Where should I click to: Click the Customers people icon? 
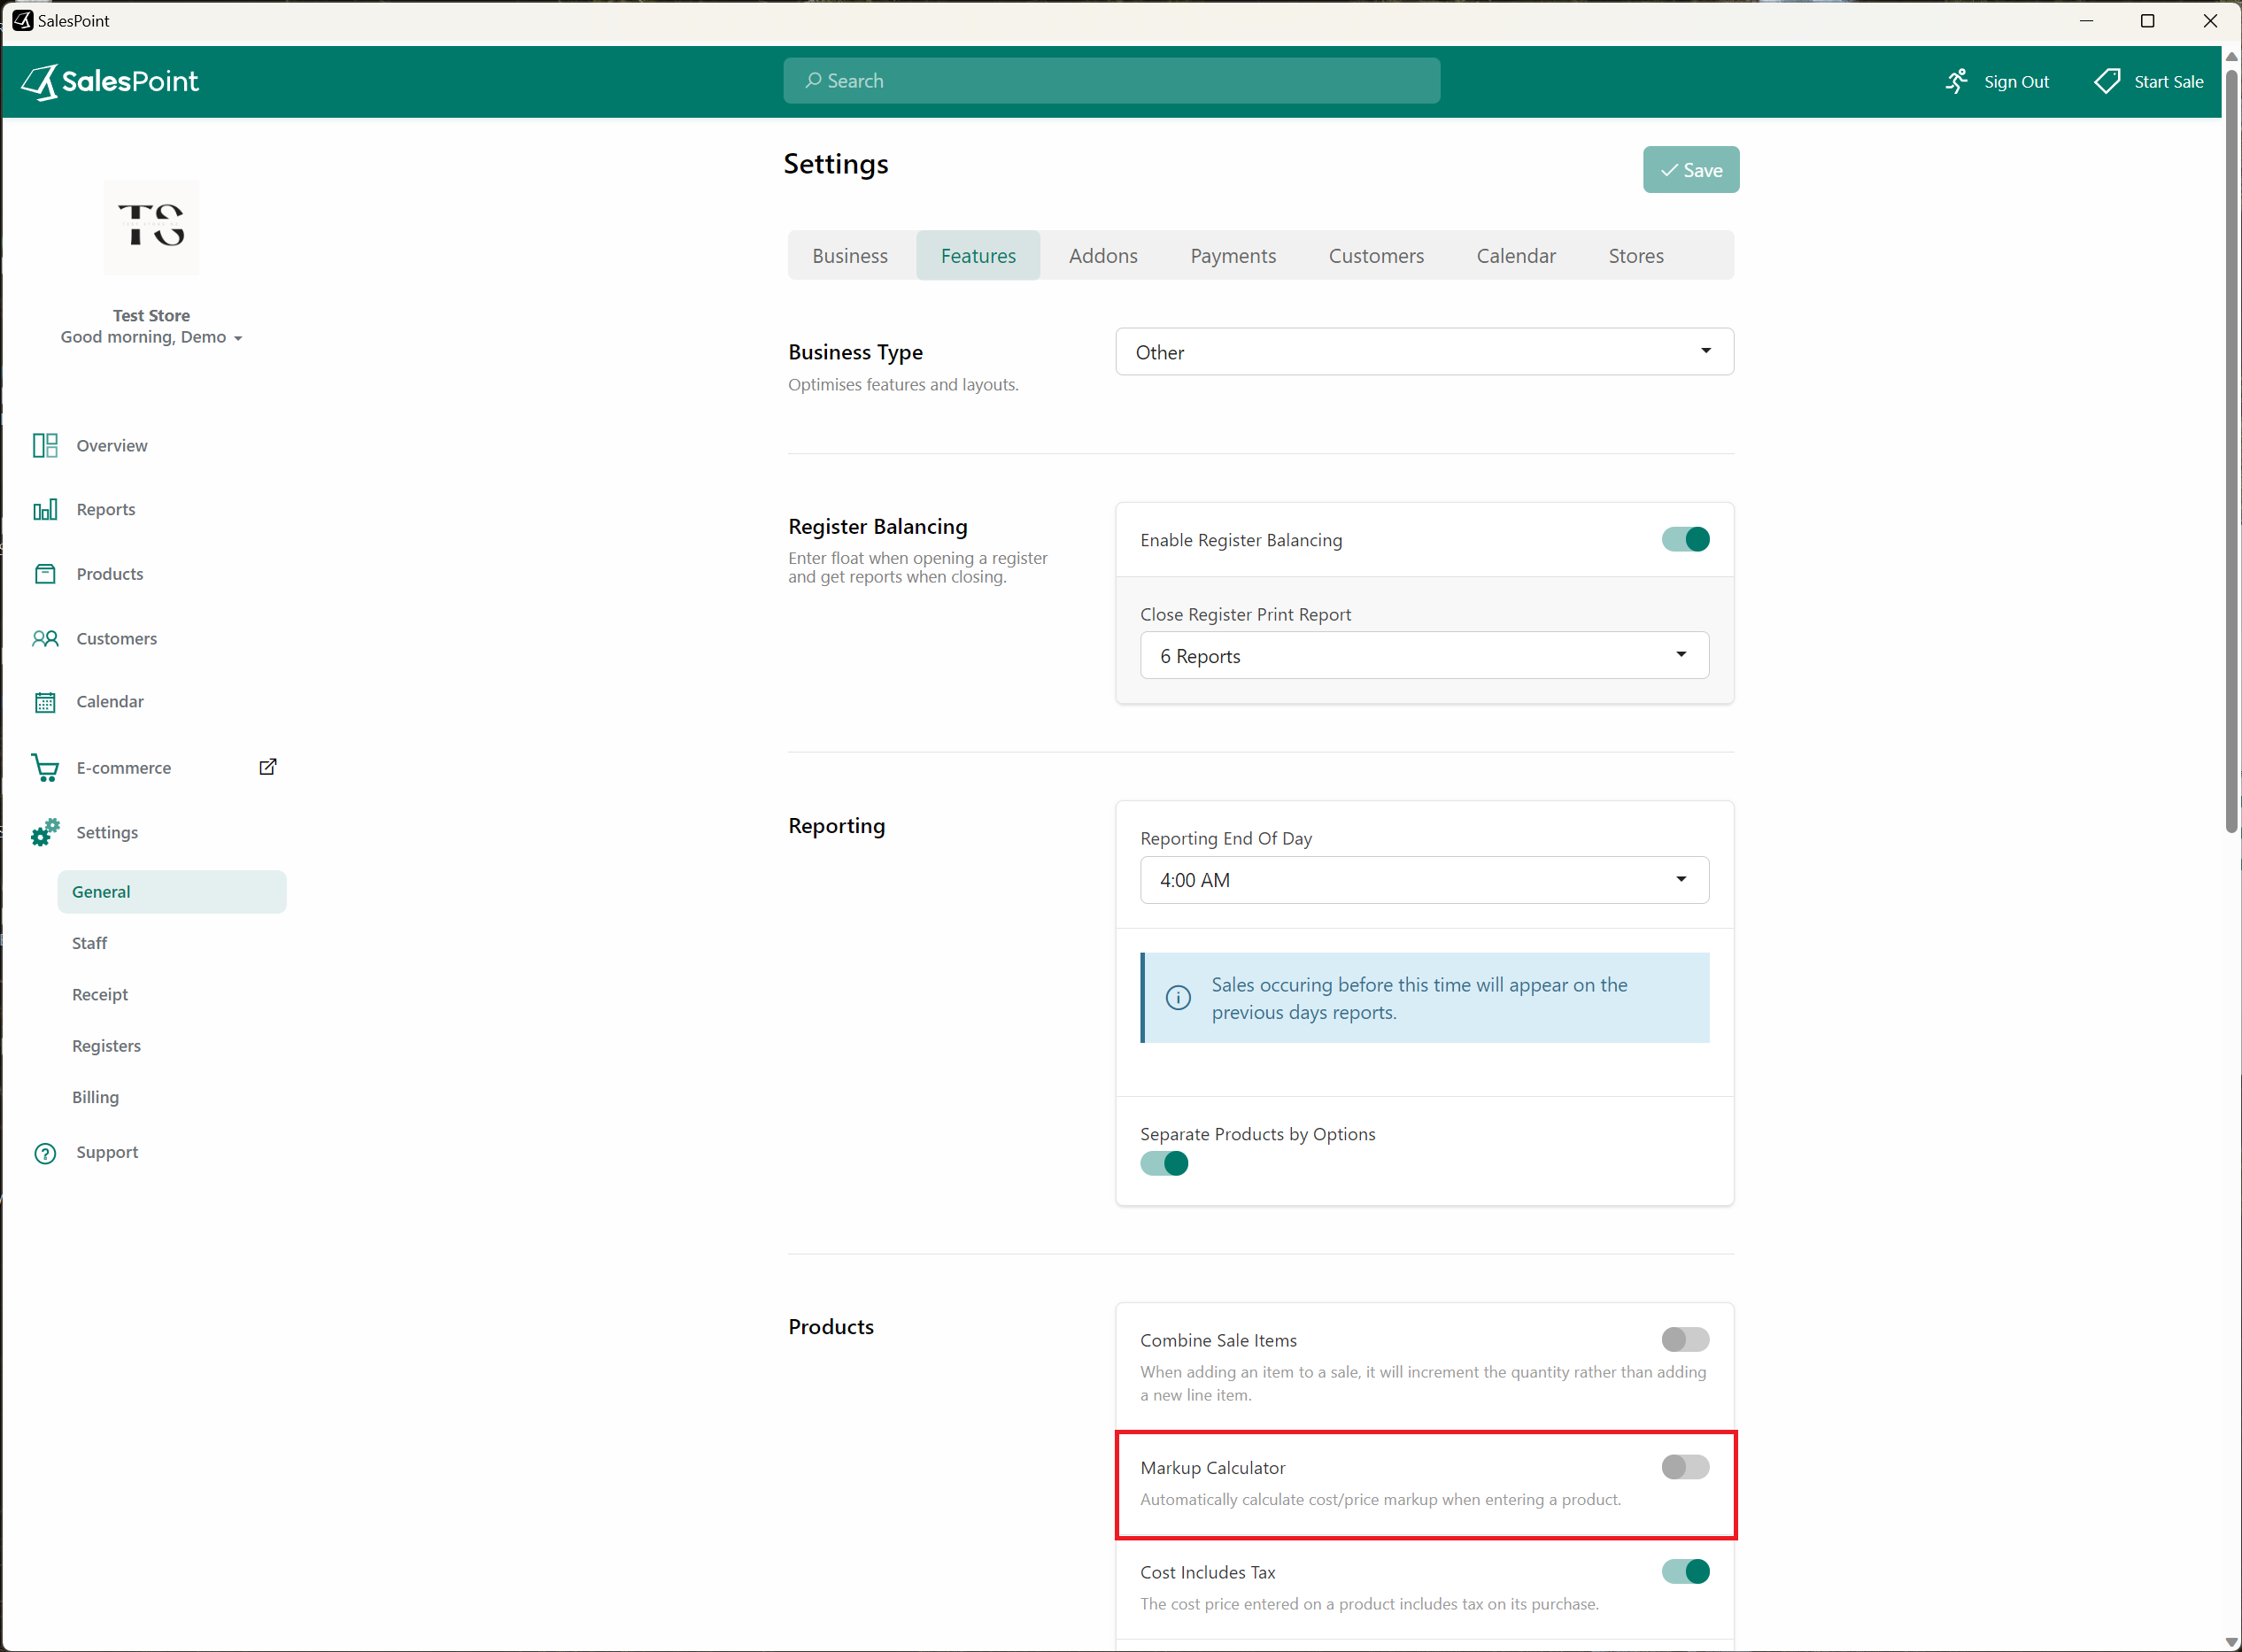point(45,638)
